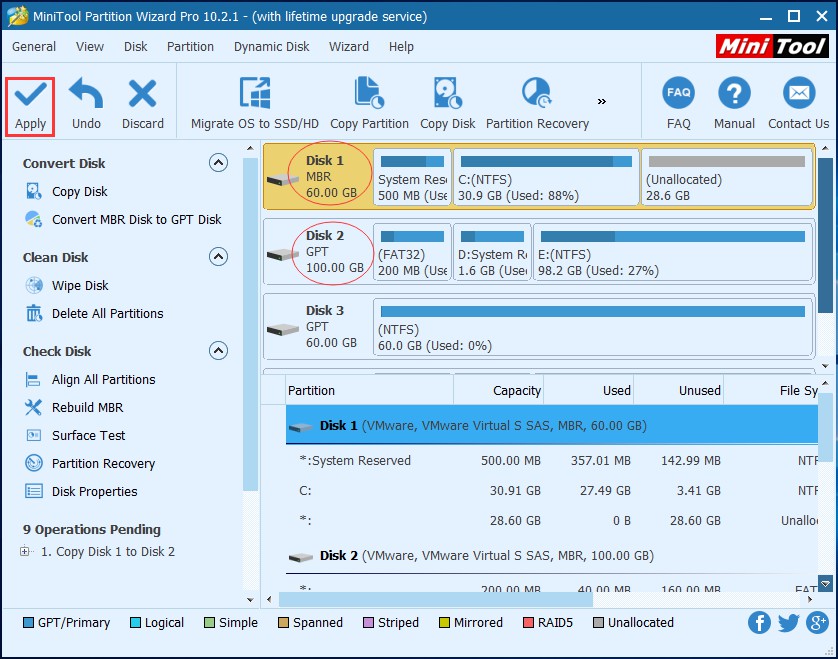Select D:System 1.6 GB partition block

[x=492, y=252]
